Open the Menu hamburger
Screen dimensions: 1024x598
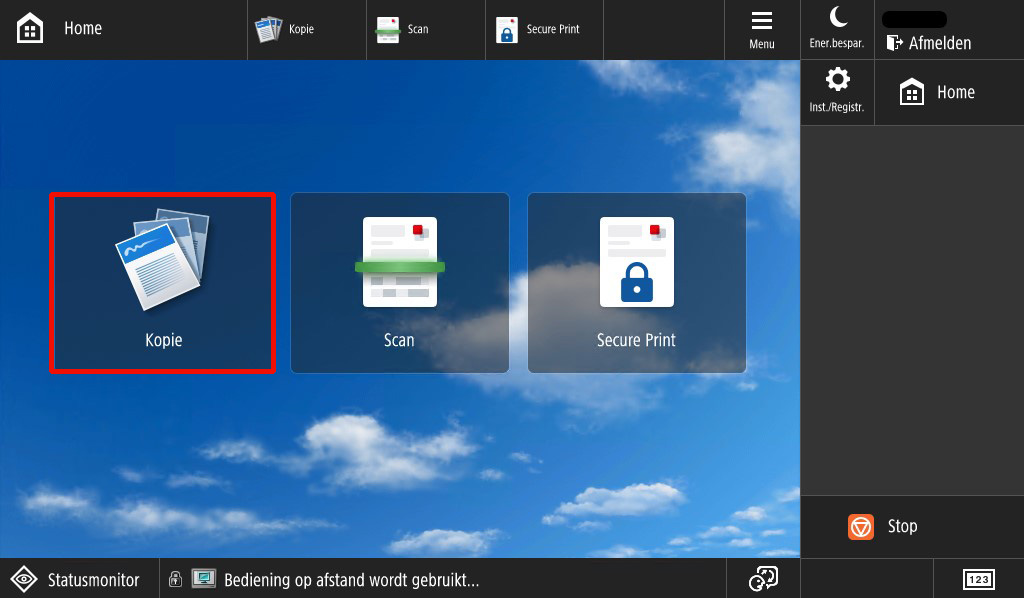tap(762, 28)
